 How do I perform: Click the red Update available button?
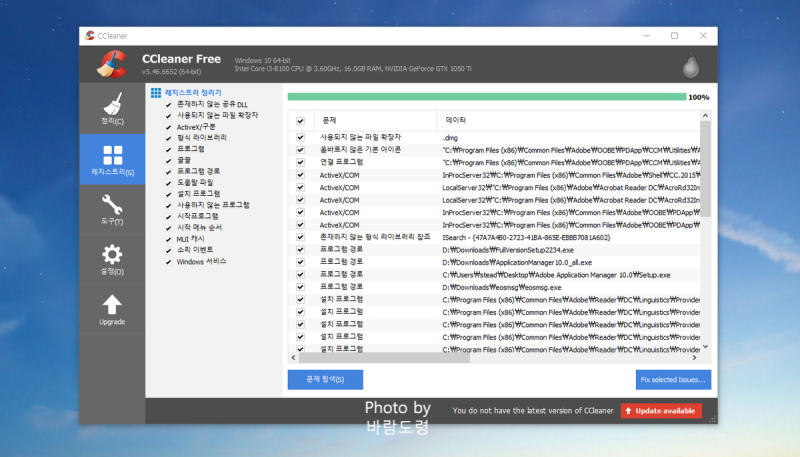661,411
